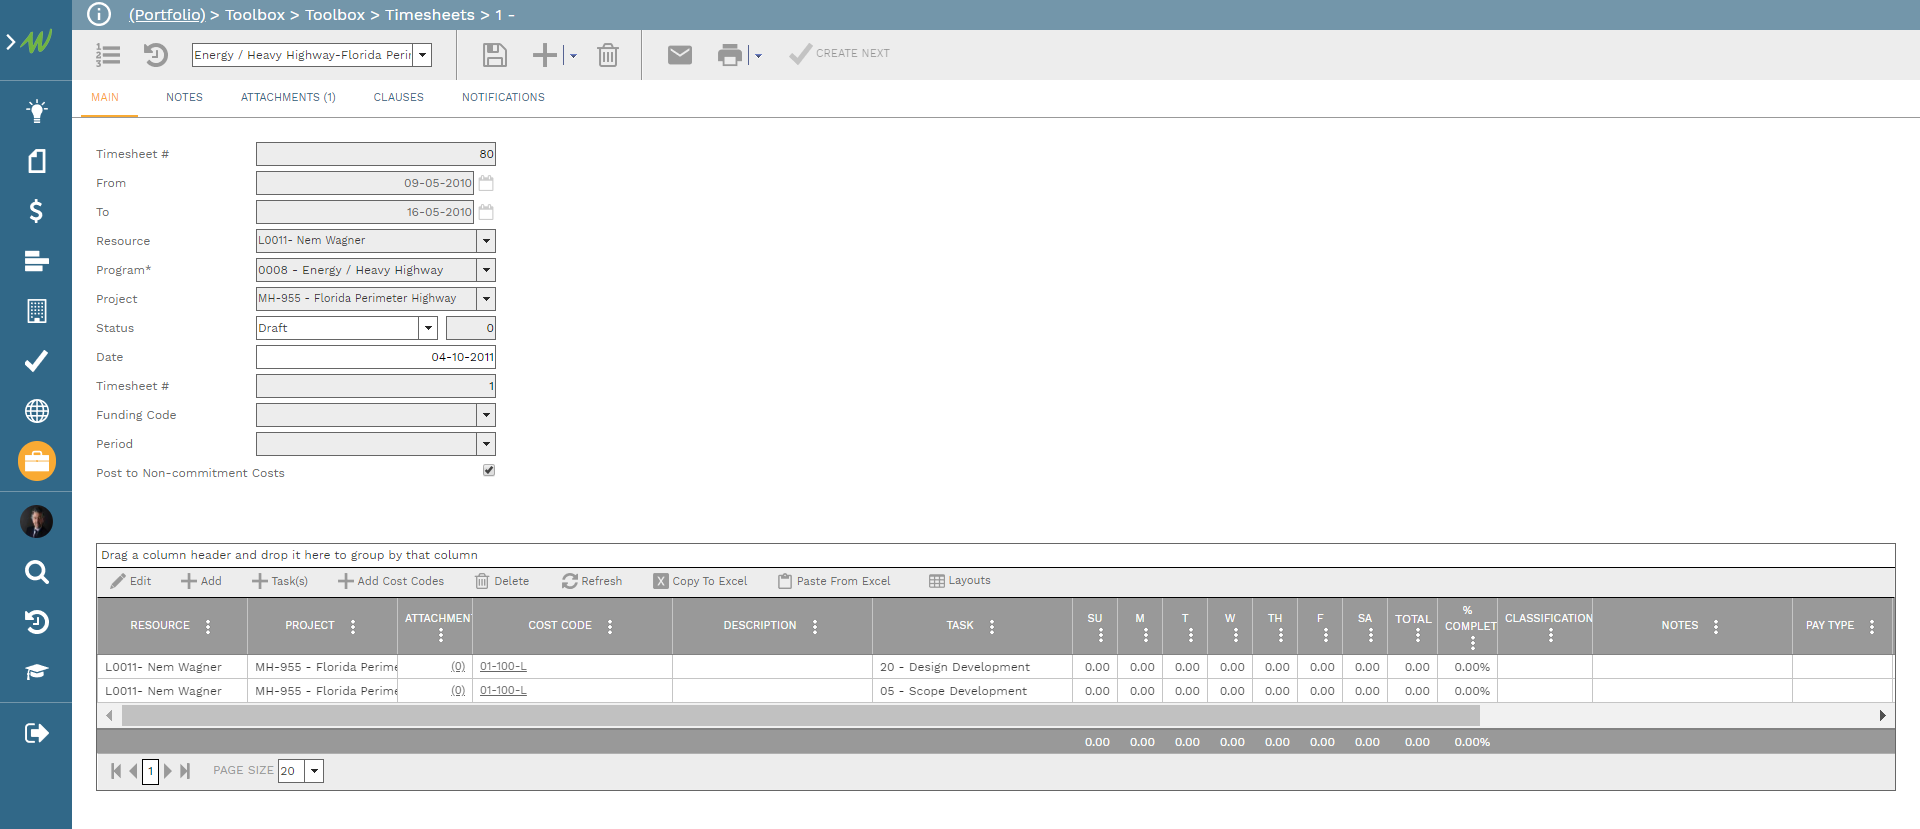Click Delete in the grid toolbar
The image size is (1920, 829).
tap(502, 581)
